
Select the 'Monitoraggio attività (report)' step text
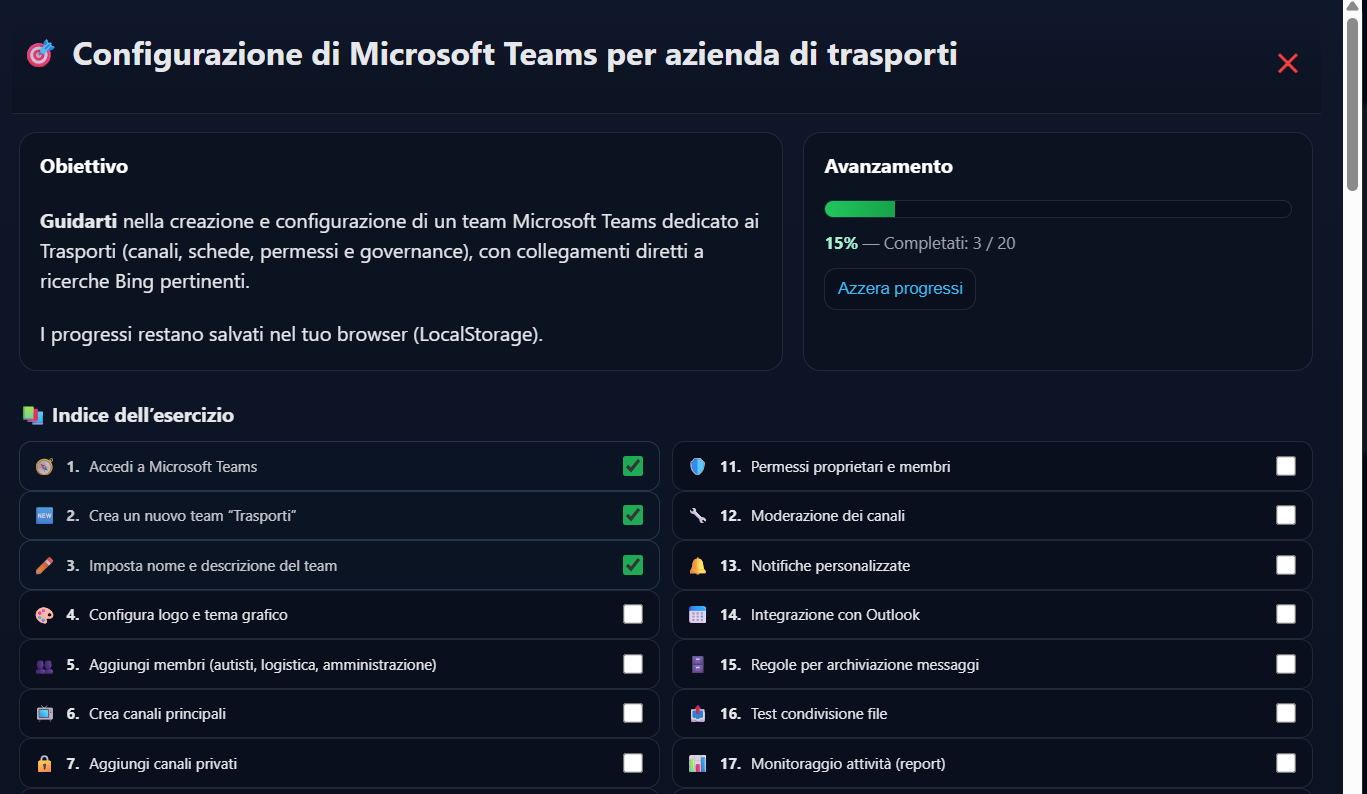point(848,764)
